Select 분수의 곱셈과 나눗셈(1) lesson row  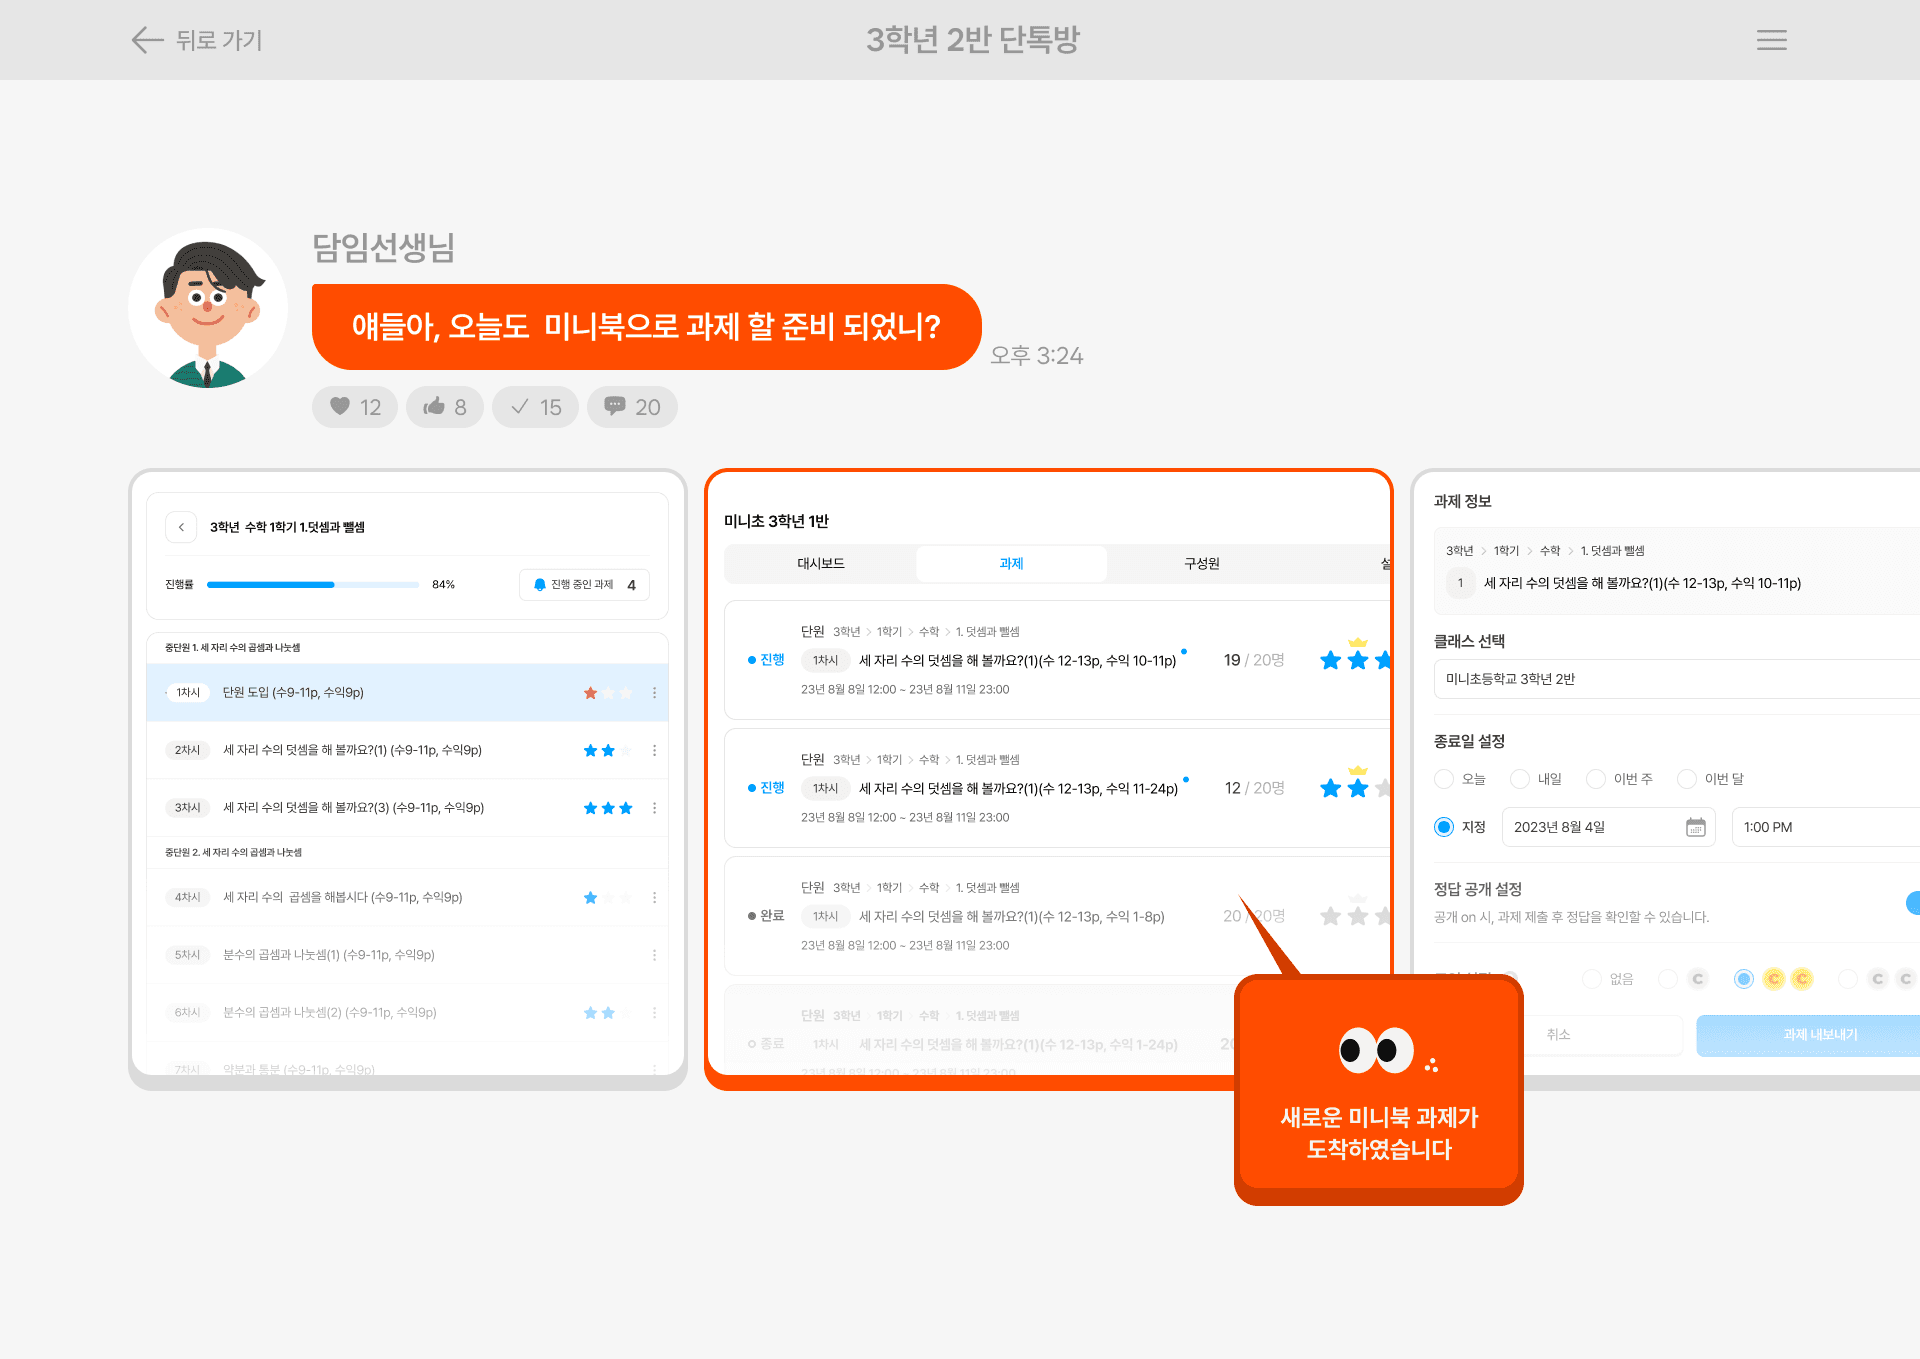(408, 955)
